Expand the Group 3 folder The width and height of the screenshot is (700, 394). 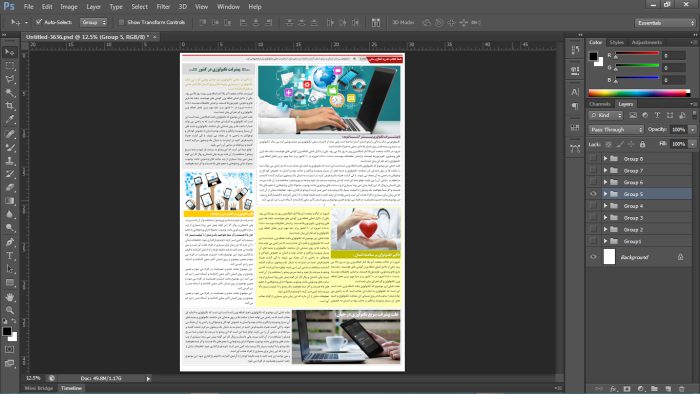(605, 218)
